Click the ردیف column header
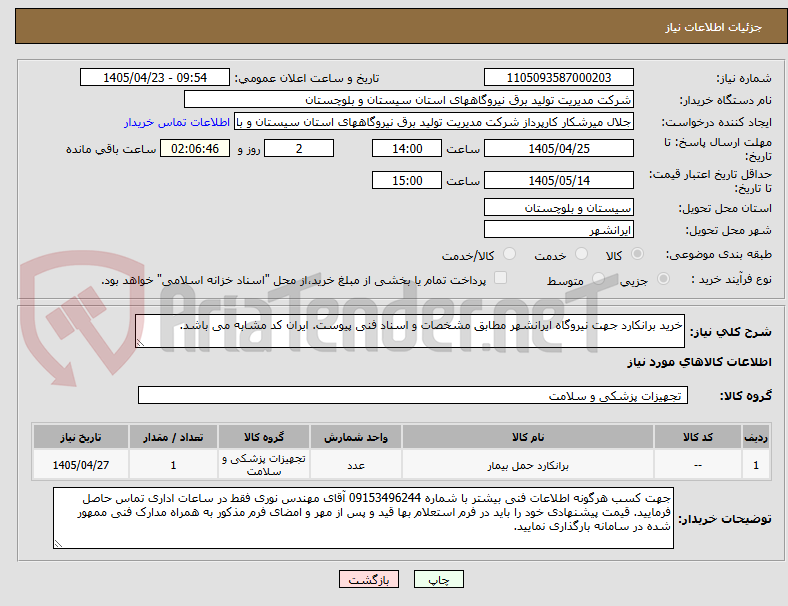788x606 pixels. click(755, 437)
